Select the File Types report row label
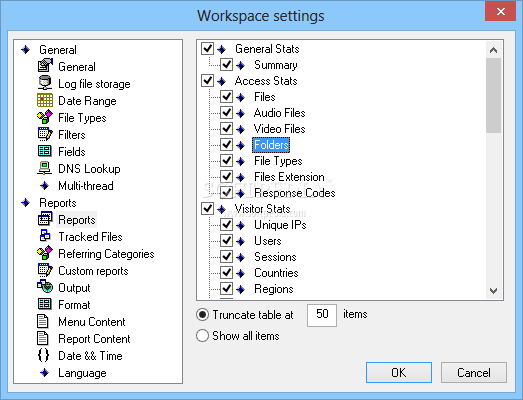This screenshot has height=400, width=523. click(278, 161)
